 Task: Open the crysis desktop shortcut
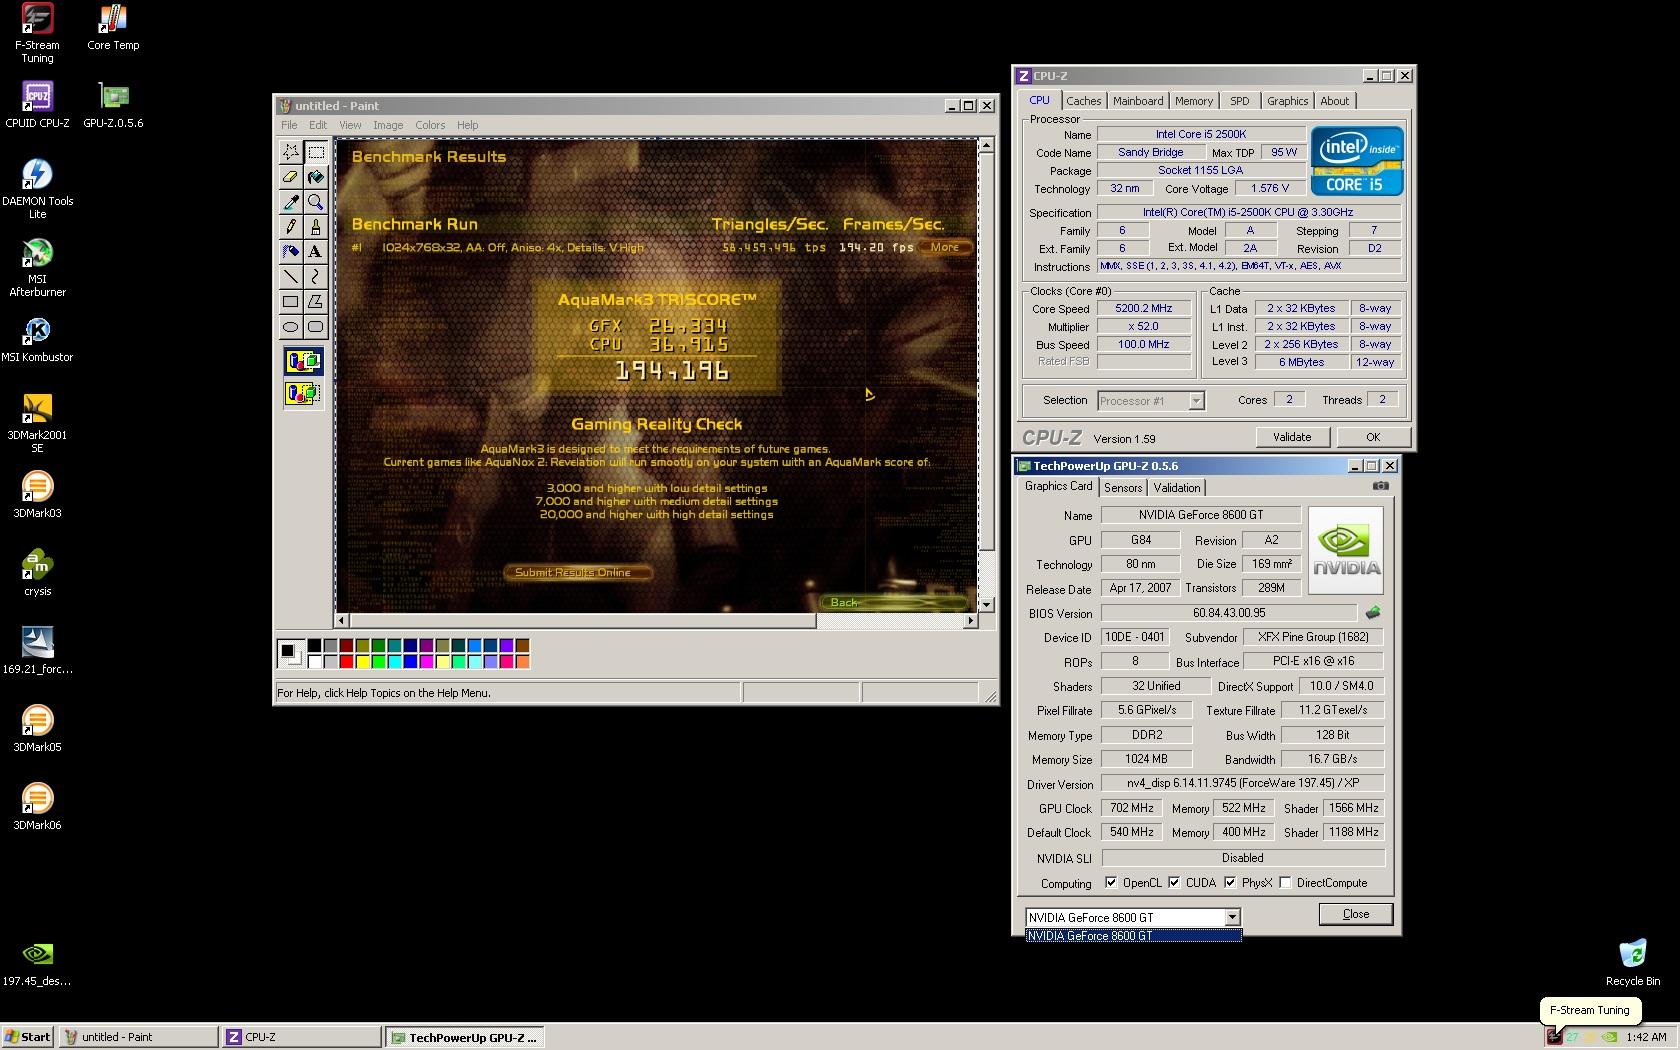pyautogui.click(x=37, y=573)
